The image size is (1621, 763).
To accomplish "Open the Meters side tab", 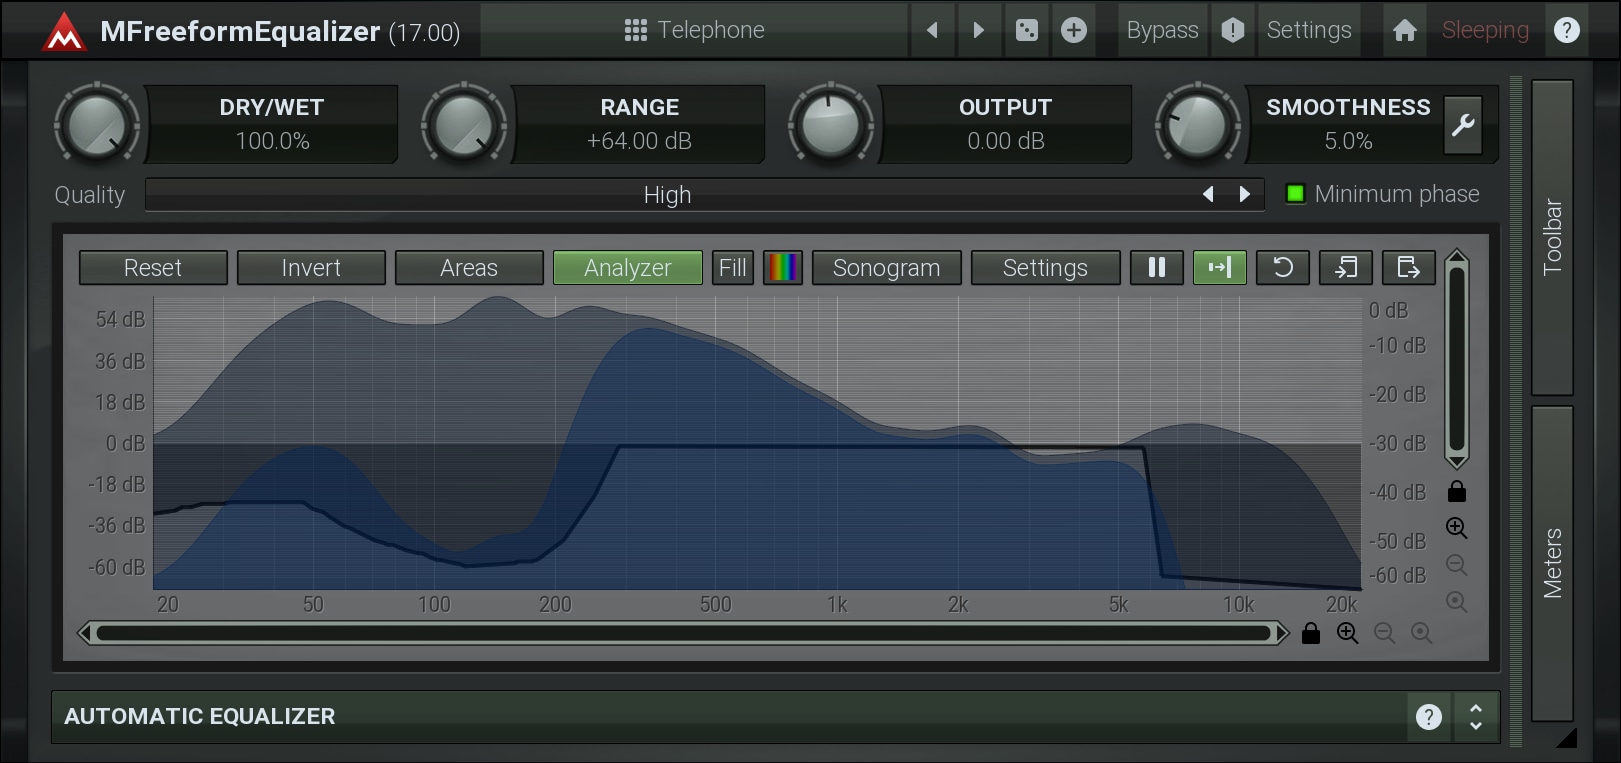I will tap(1552, 562).
